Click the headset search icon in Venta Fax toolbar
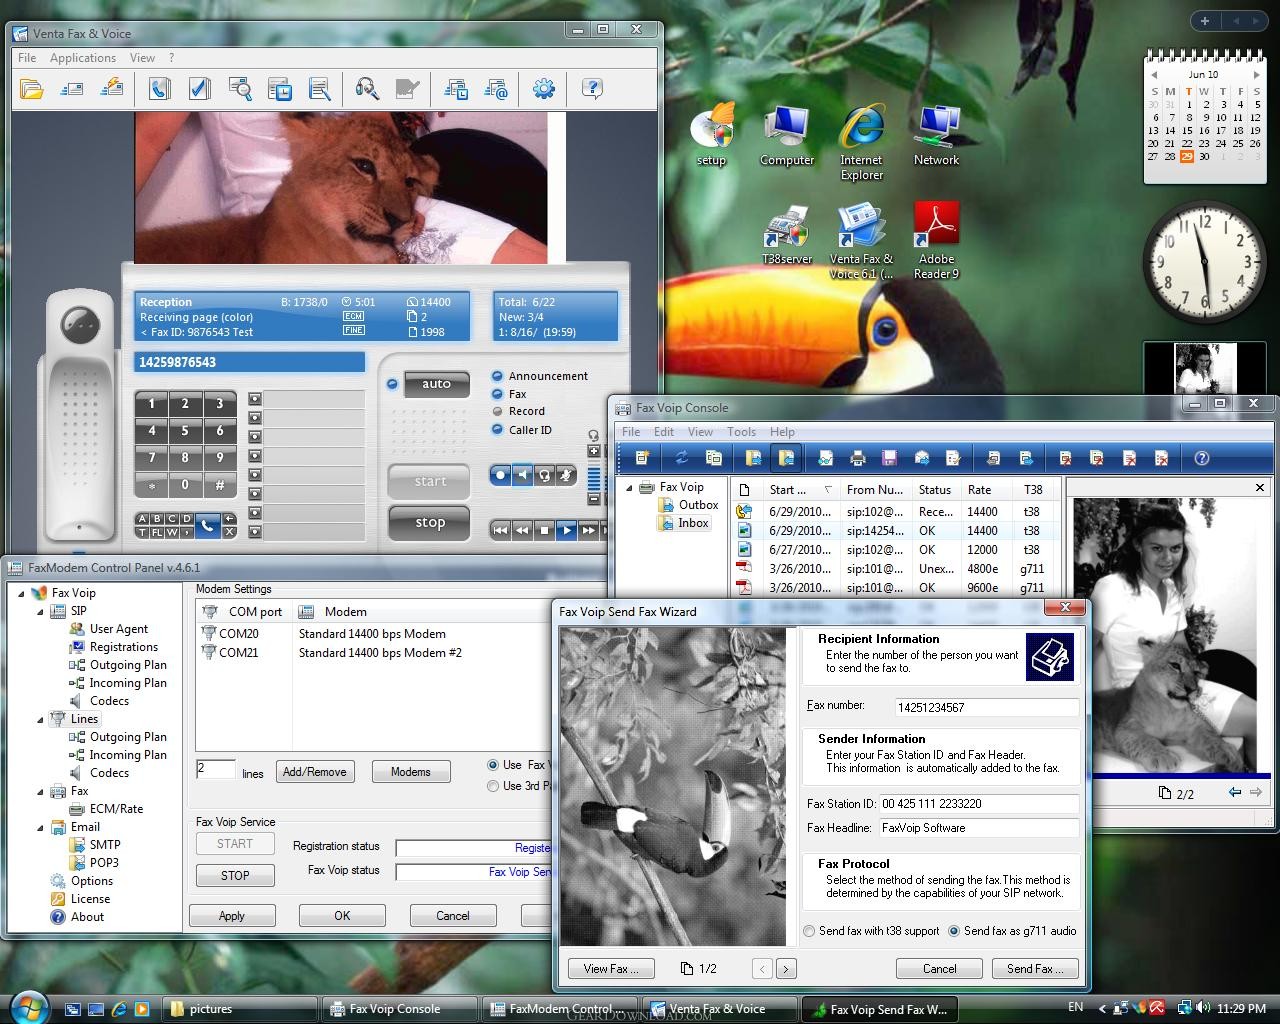The image size is (1280, 1024). (367, 89)
